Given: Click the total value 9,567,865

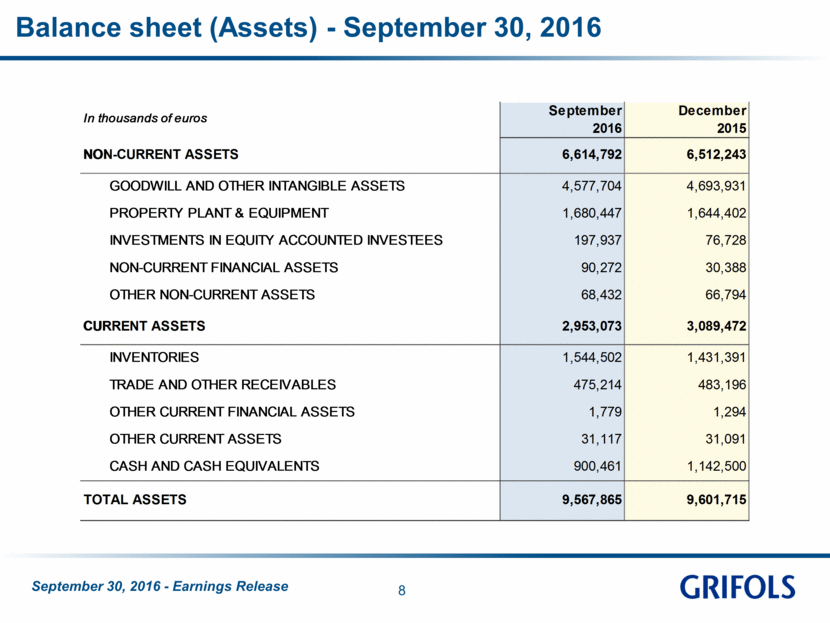Looking at the screenshot, I should 592,499.
